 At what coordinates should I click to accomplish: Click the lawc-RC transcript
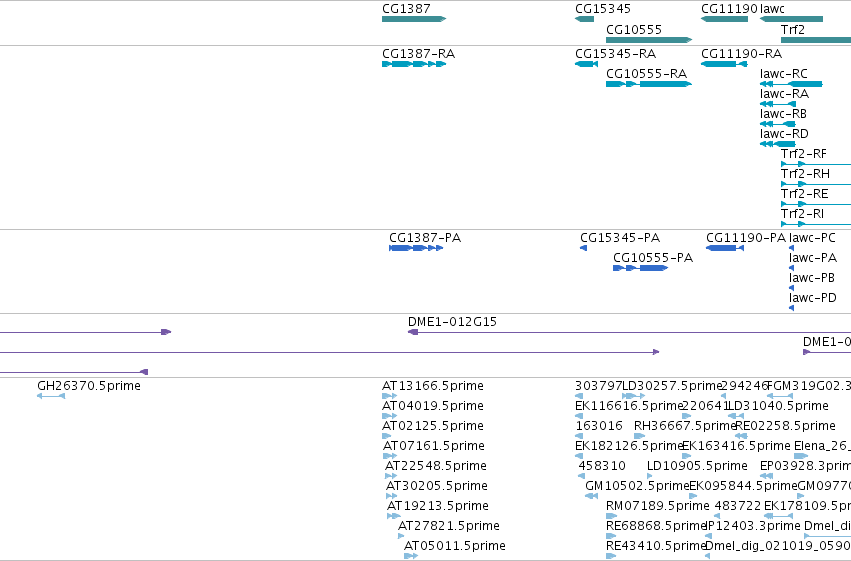791,84
